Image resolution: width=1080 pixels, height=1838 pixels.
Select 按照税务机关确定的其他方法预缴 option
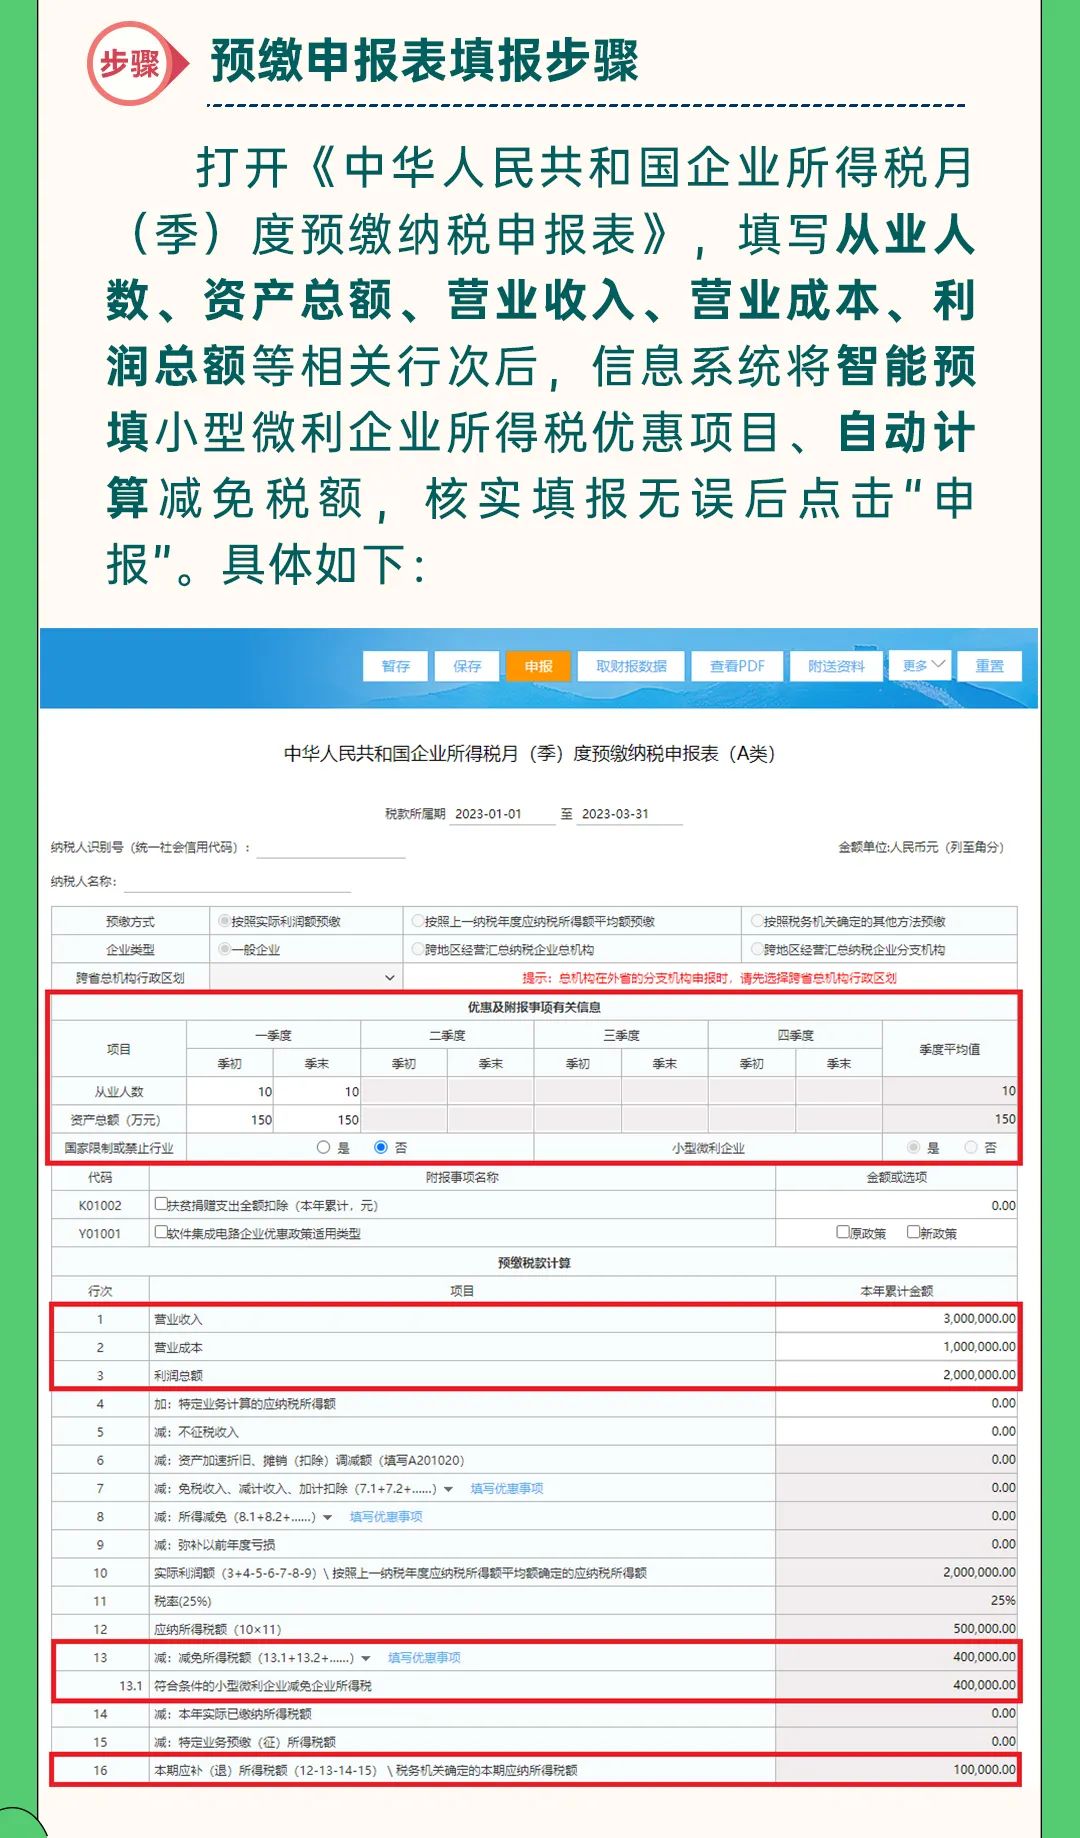click(x=757, y=921)
